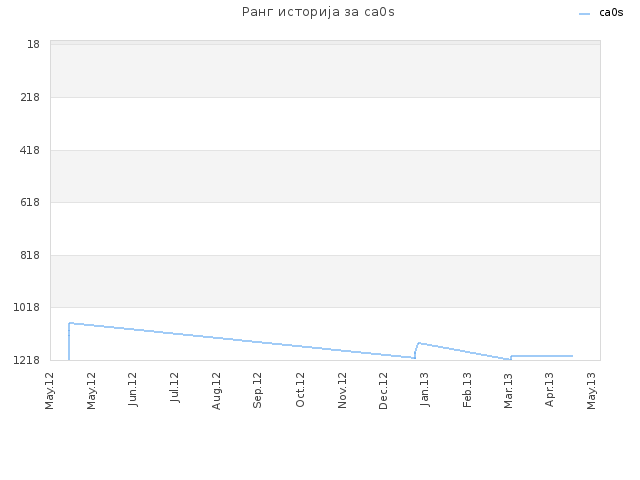Click the blue ca0s legend color line
Screen dimensions: 640x480
click(x=584, y=14)
